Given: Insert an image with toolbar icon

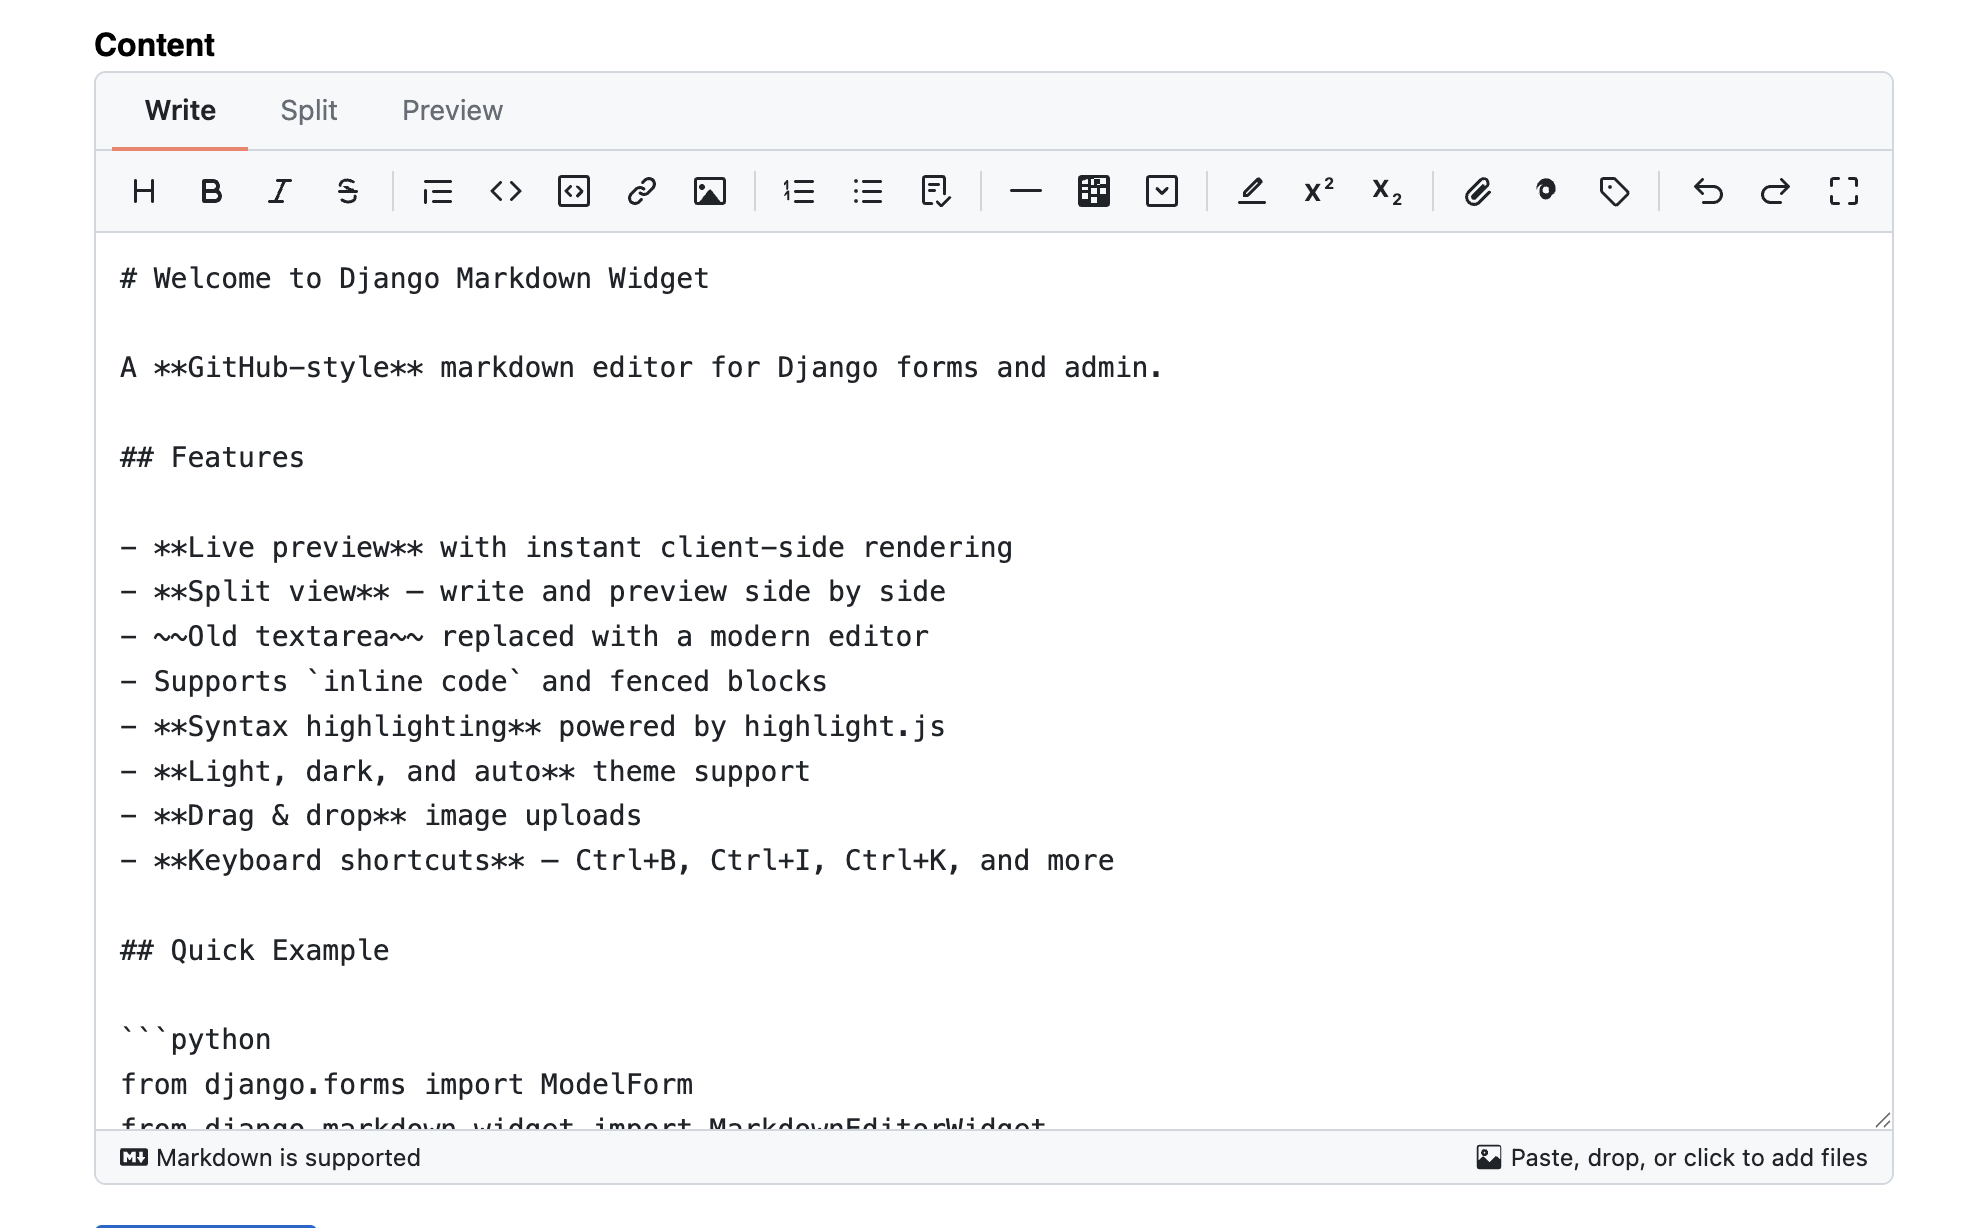Looking at the screenshot, I should 709,191.
